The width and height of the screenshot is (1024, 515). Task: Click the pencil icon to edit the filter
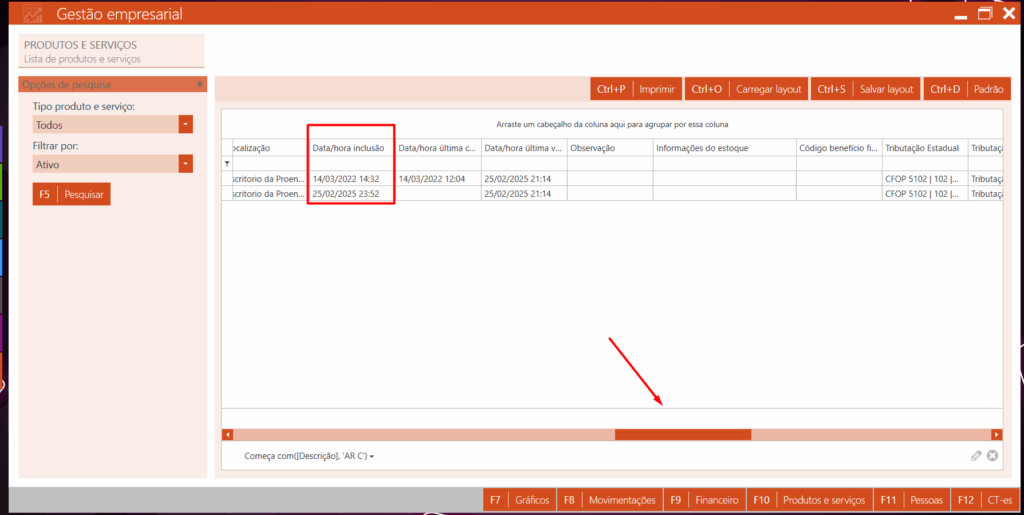[x=976, y=456]
